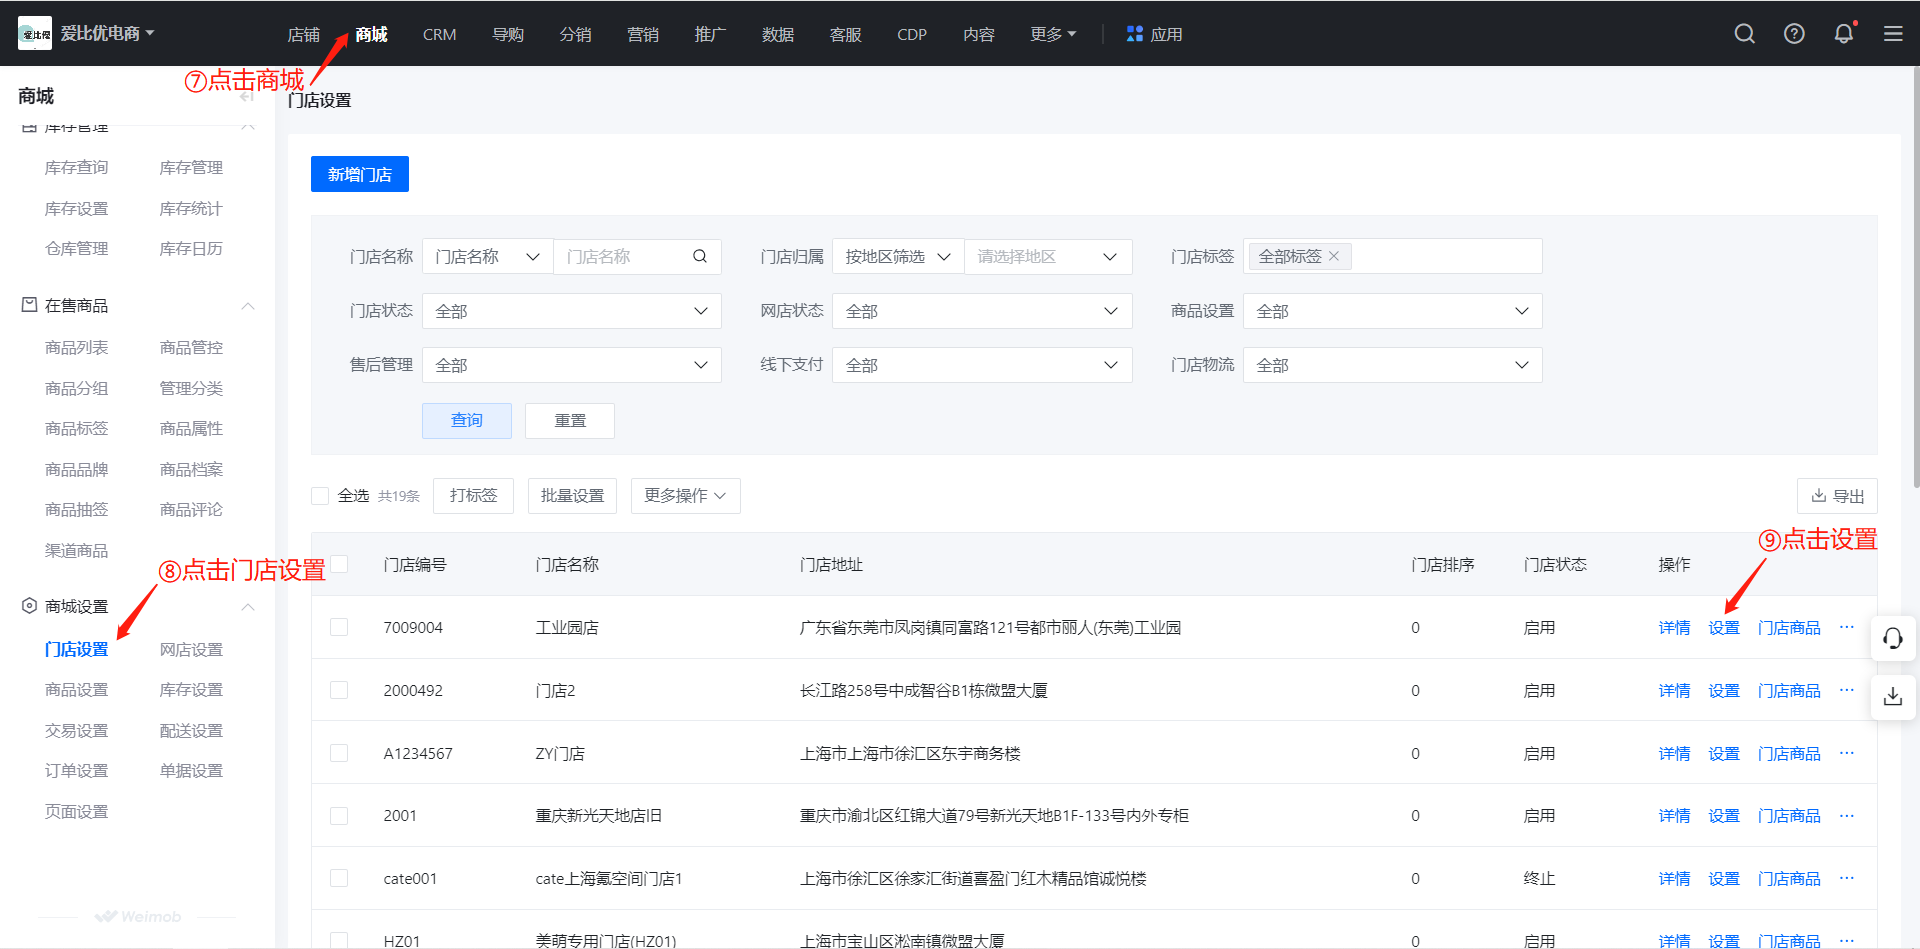Viewport: 1920px width, 949px height.
Task: Open more actions for store A1234567
Action: (1846, 753)
